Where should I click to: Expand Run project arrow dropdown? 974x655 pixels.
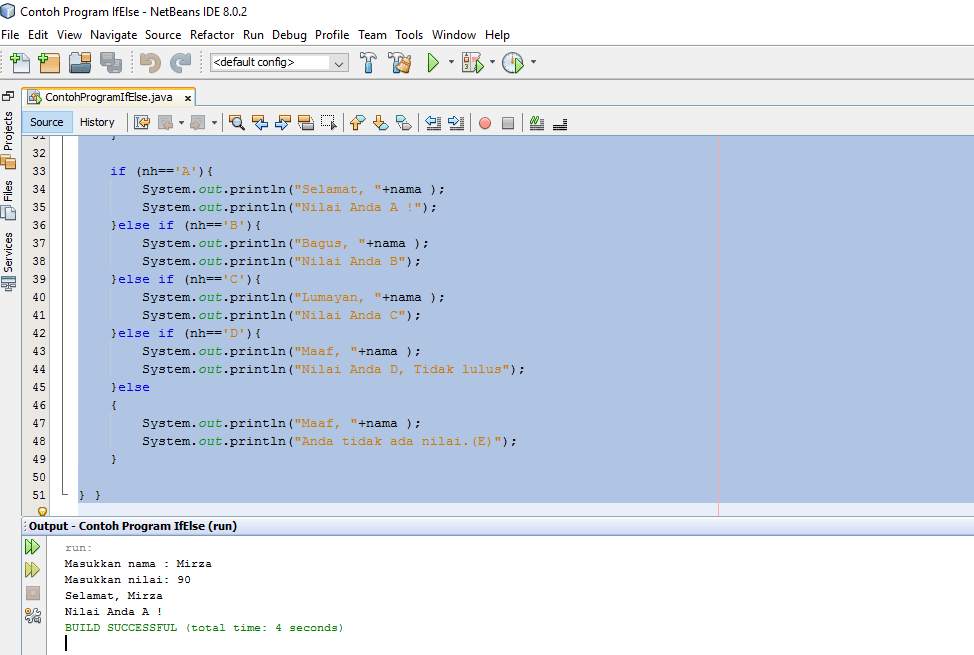pos(451,62)
